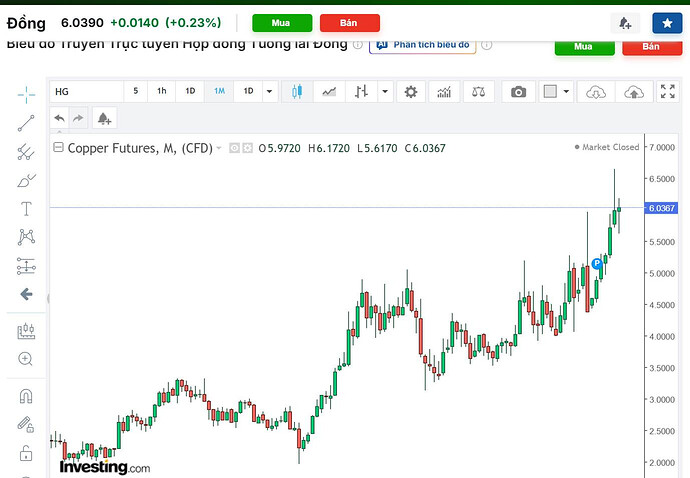Screen dimensions: 690x478
Task: Select the crosshair cursor tool
Action: (x=26, y=95)
